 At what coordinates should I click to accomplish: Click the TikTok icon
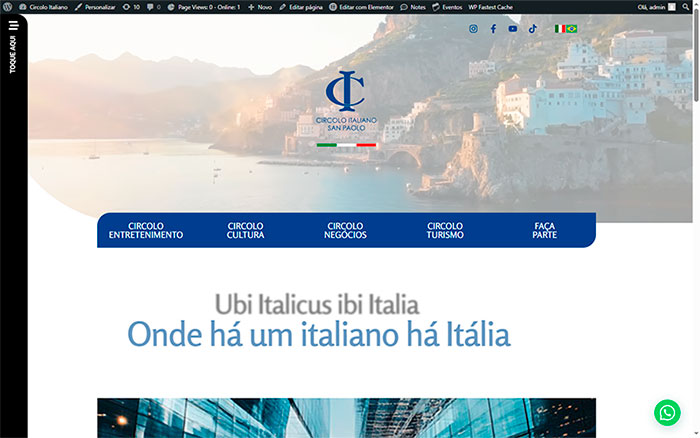[x=533, y=29]
